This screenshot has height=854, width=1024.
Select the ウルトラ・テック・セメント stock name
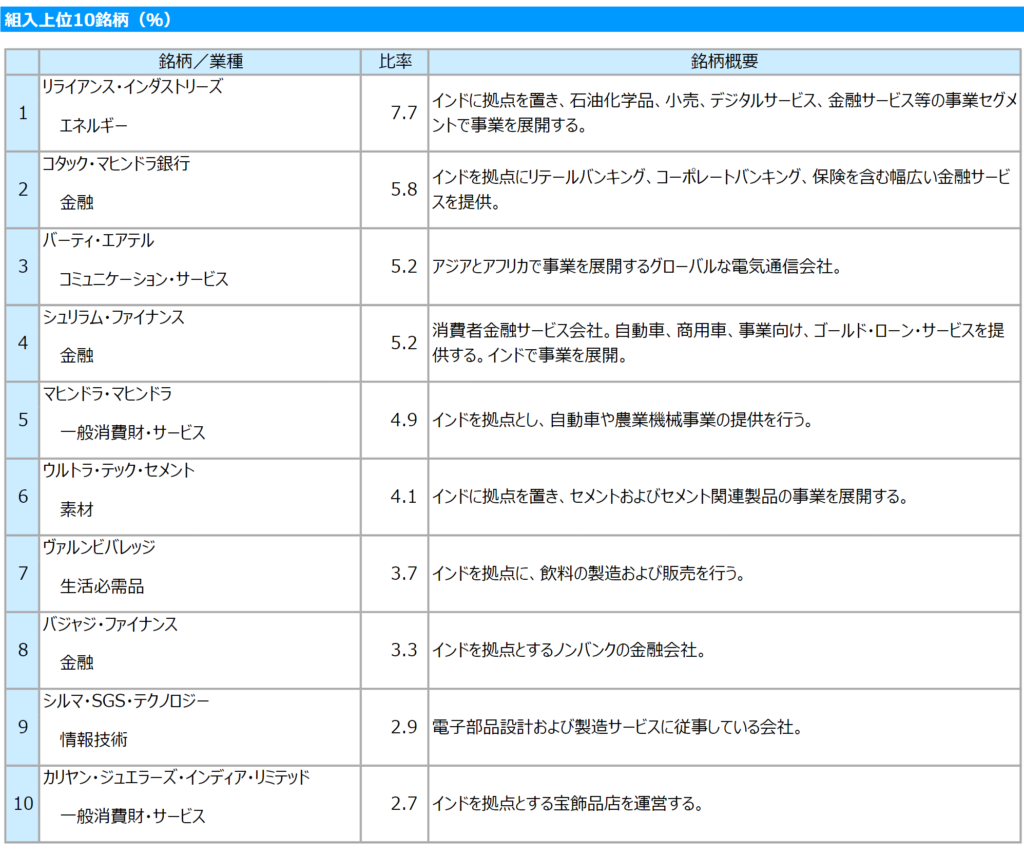[118, 471]
